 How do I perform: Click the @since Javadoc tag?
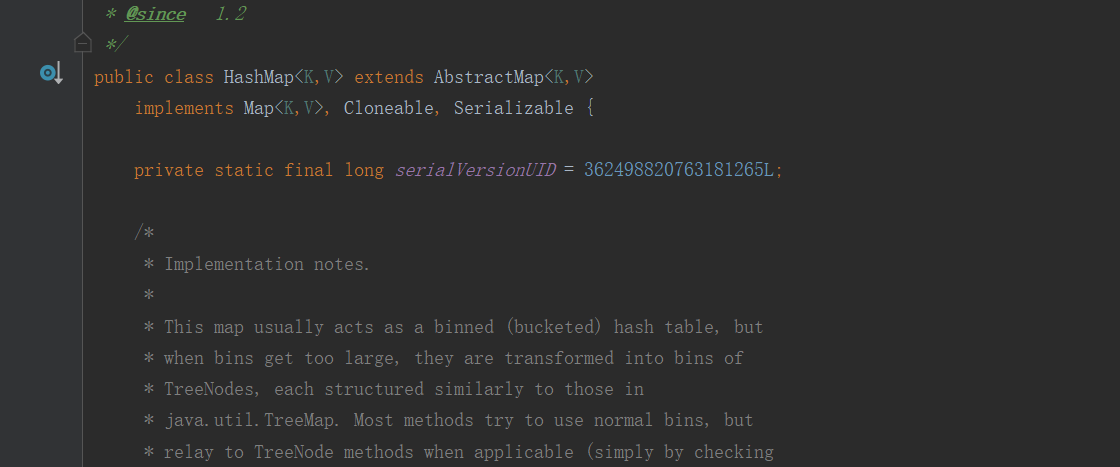tap(155, 14)
